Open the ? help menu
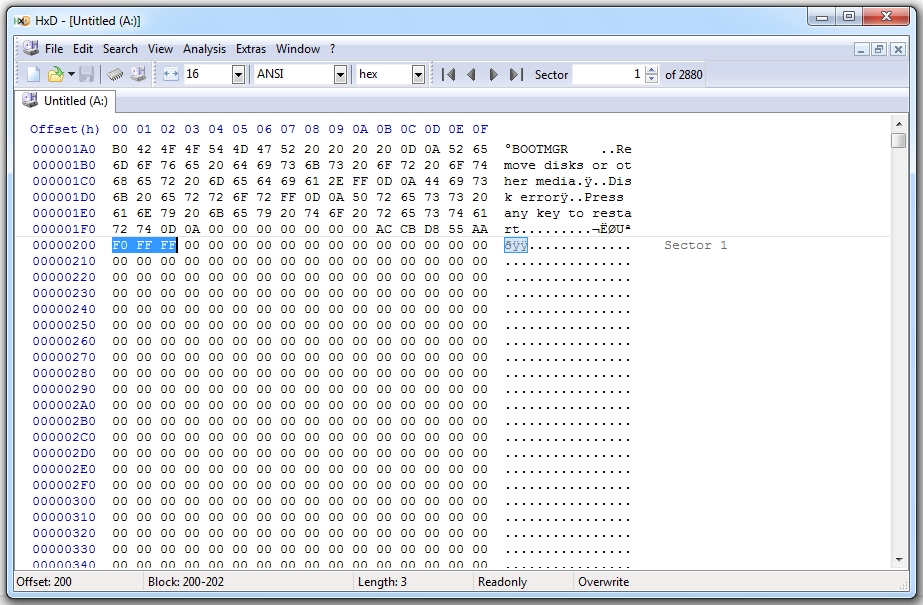Screen dimensions: 923x605 [x=333, y=49]
